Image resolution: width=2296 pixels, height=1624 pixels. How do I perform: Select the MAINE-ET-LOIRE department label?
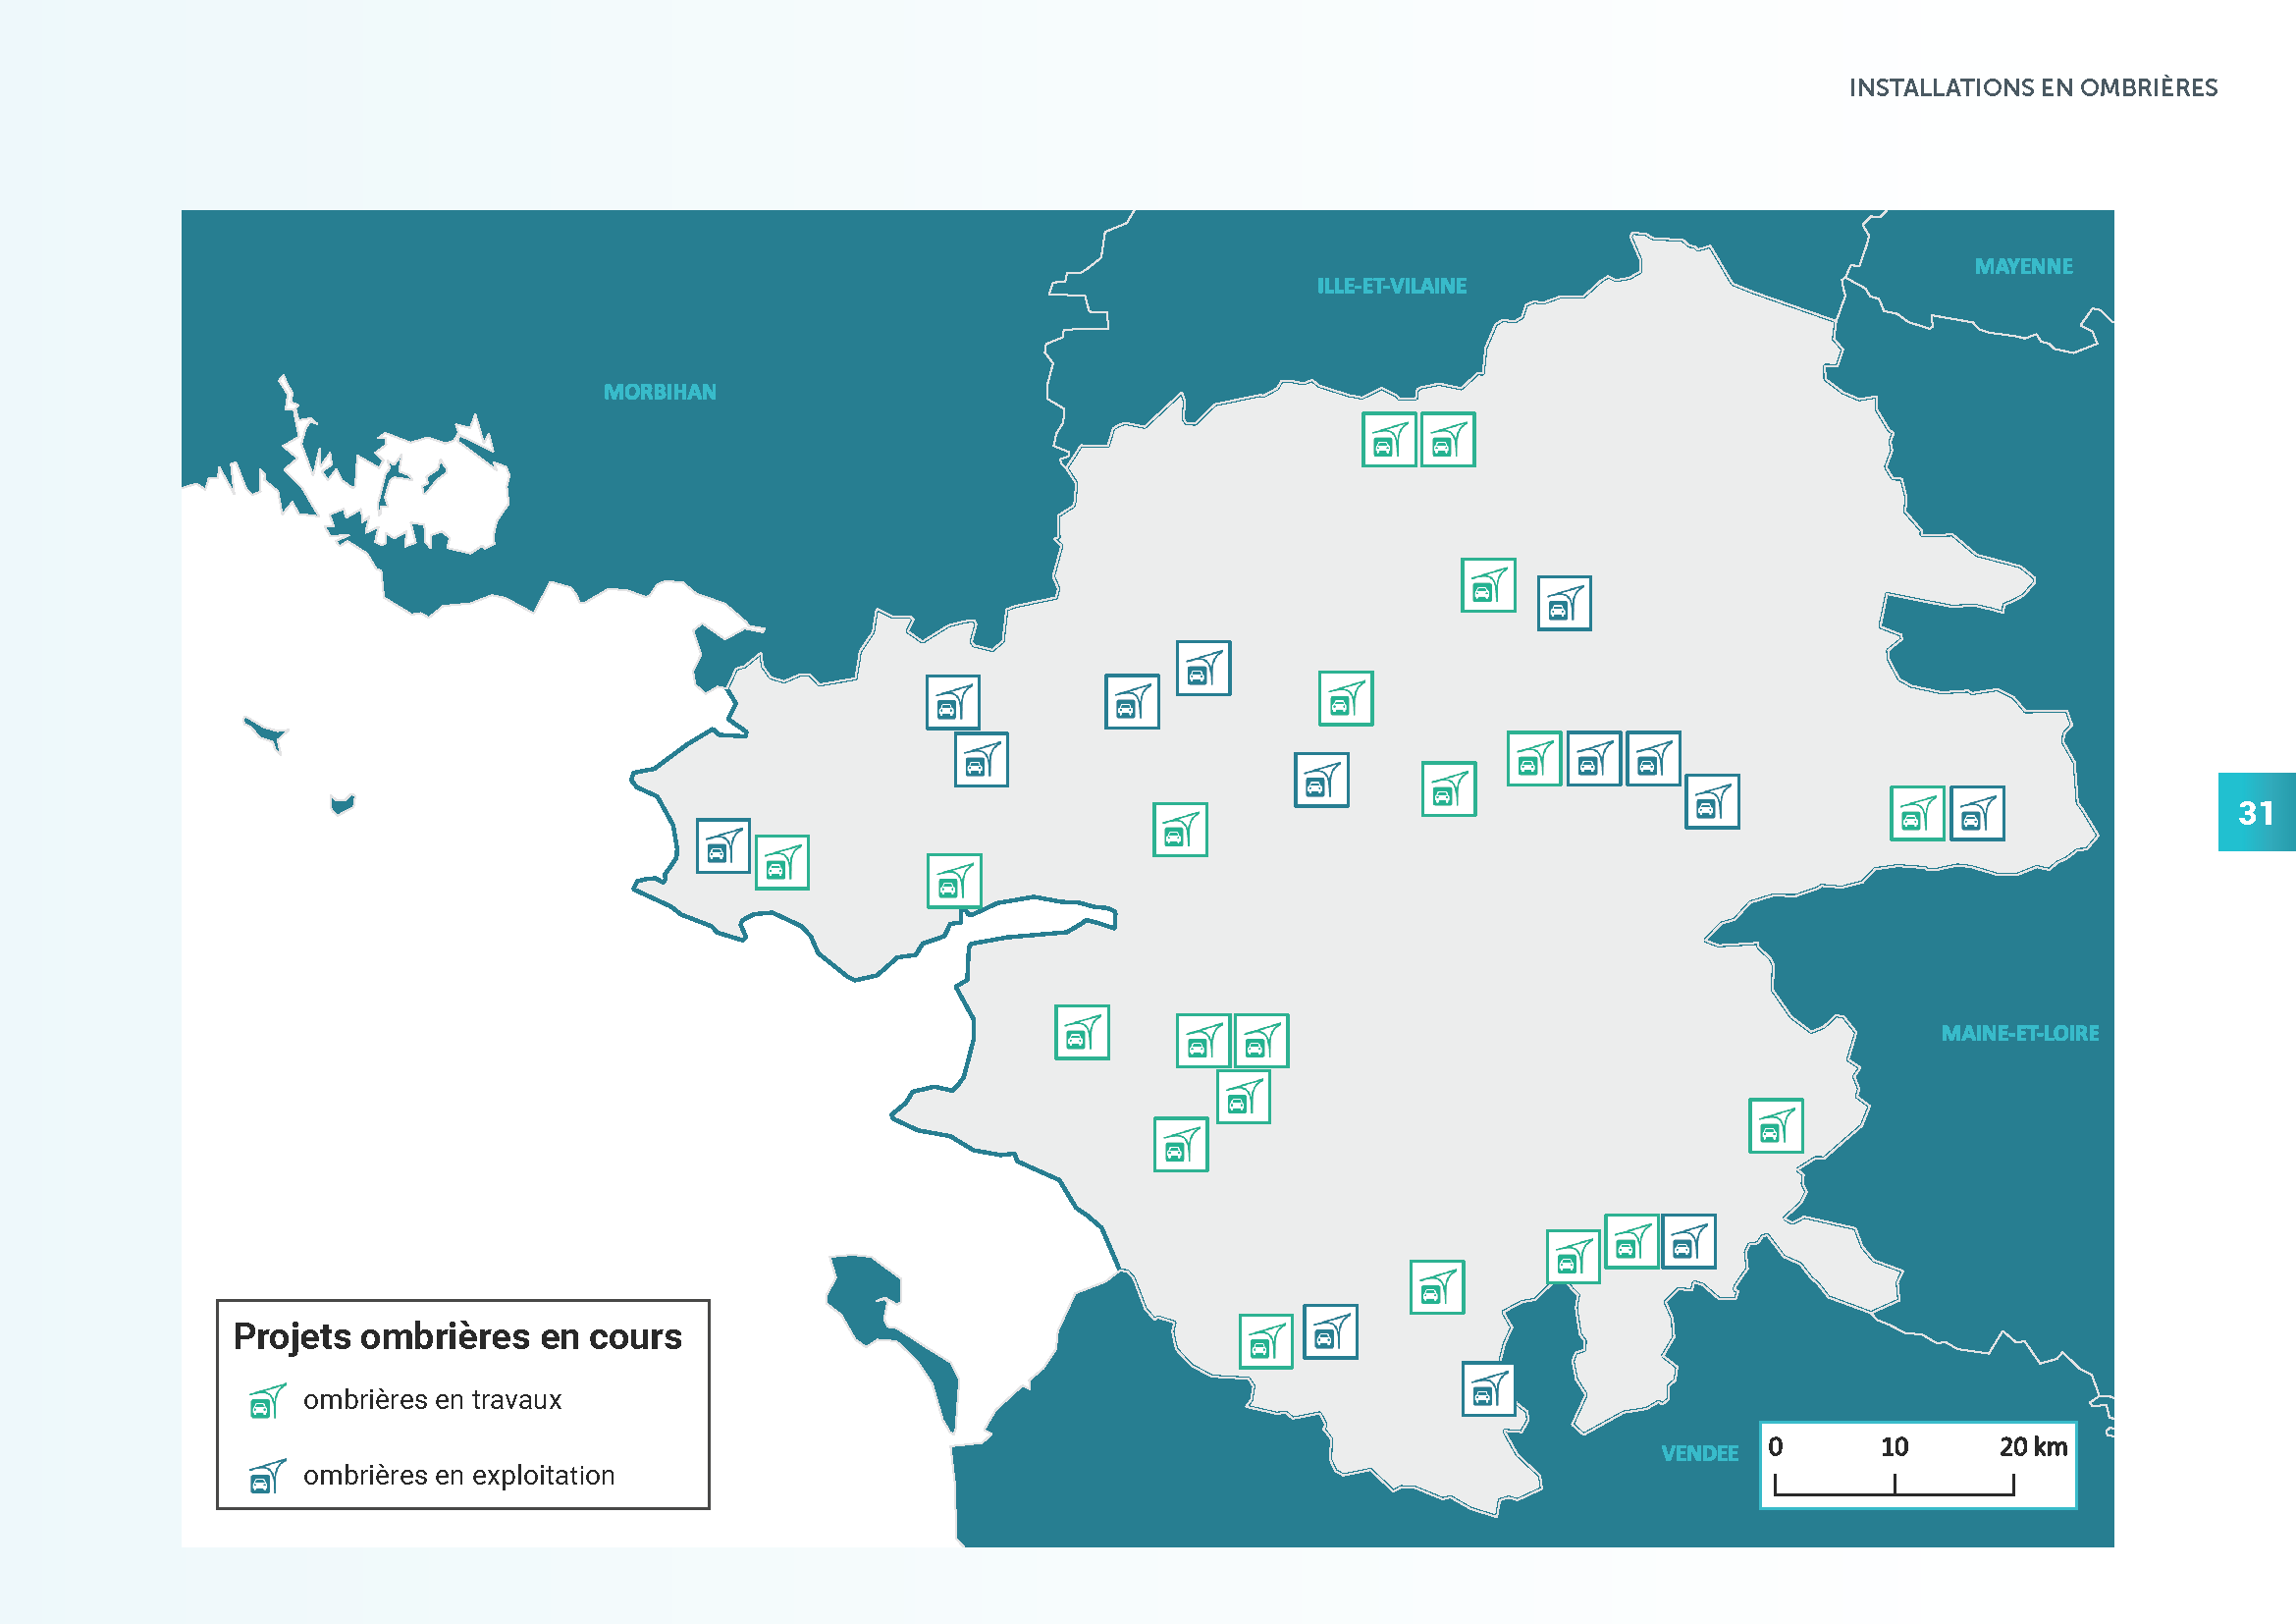pos(2020,1034)
